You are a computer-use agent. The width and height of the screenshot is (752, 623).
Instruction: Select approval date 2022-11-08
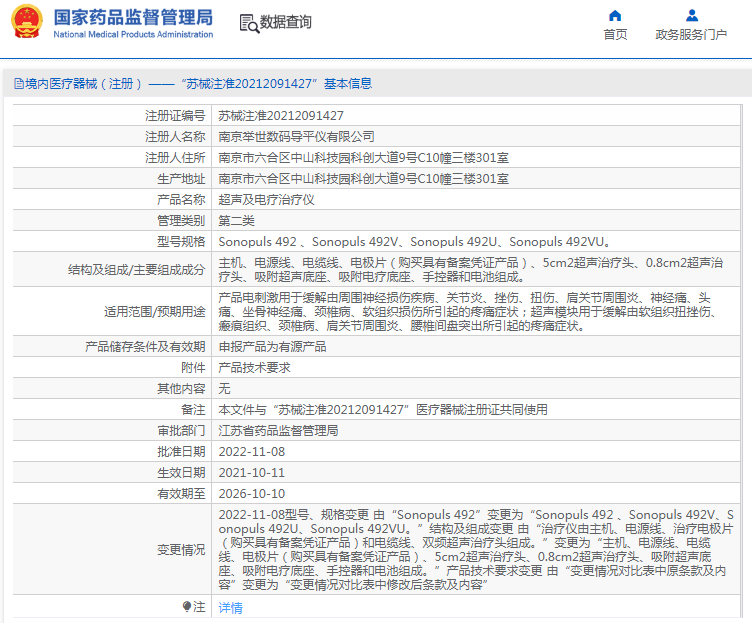[x=252, y=452]
